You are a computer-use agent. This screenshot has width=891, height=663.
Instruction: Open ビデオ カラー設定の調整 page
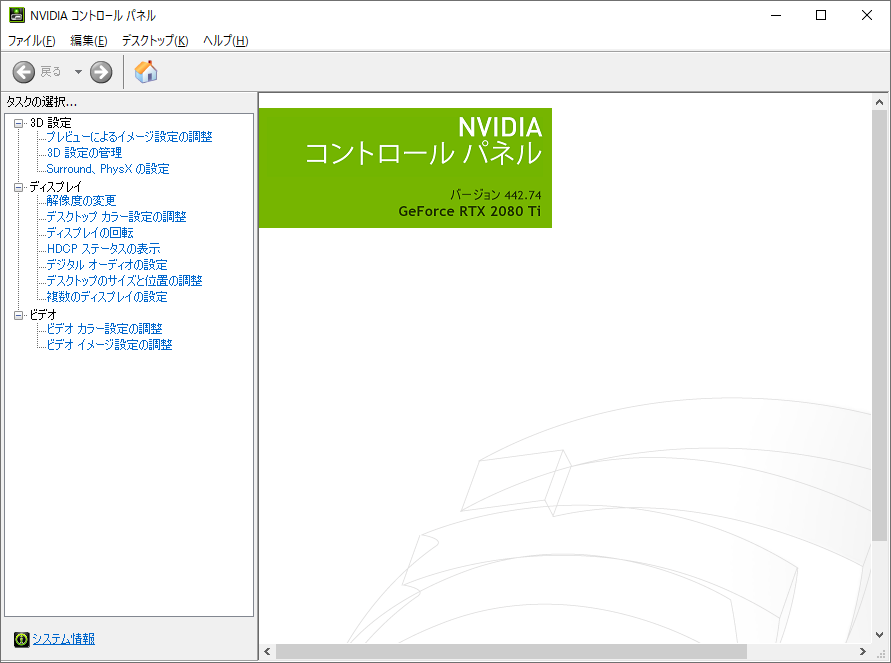pyautogui.click(x=104, y=329)
